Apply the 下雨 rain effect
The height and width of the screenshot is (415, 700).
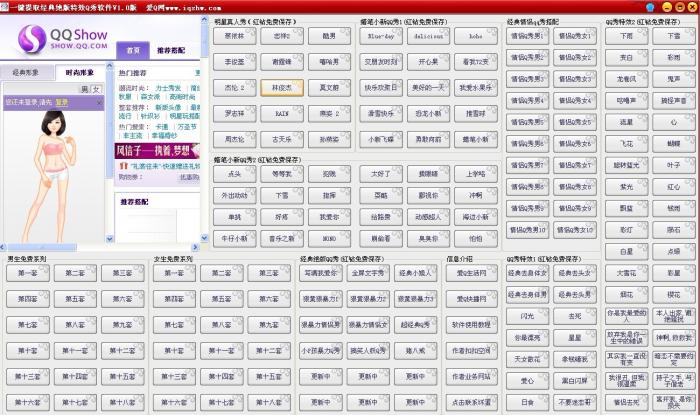626,36
